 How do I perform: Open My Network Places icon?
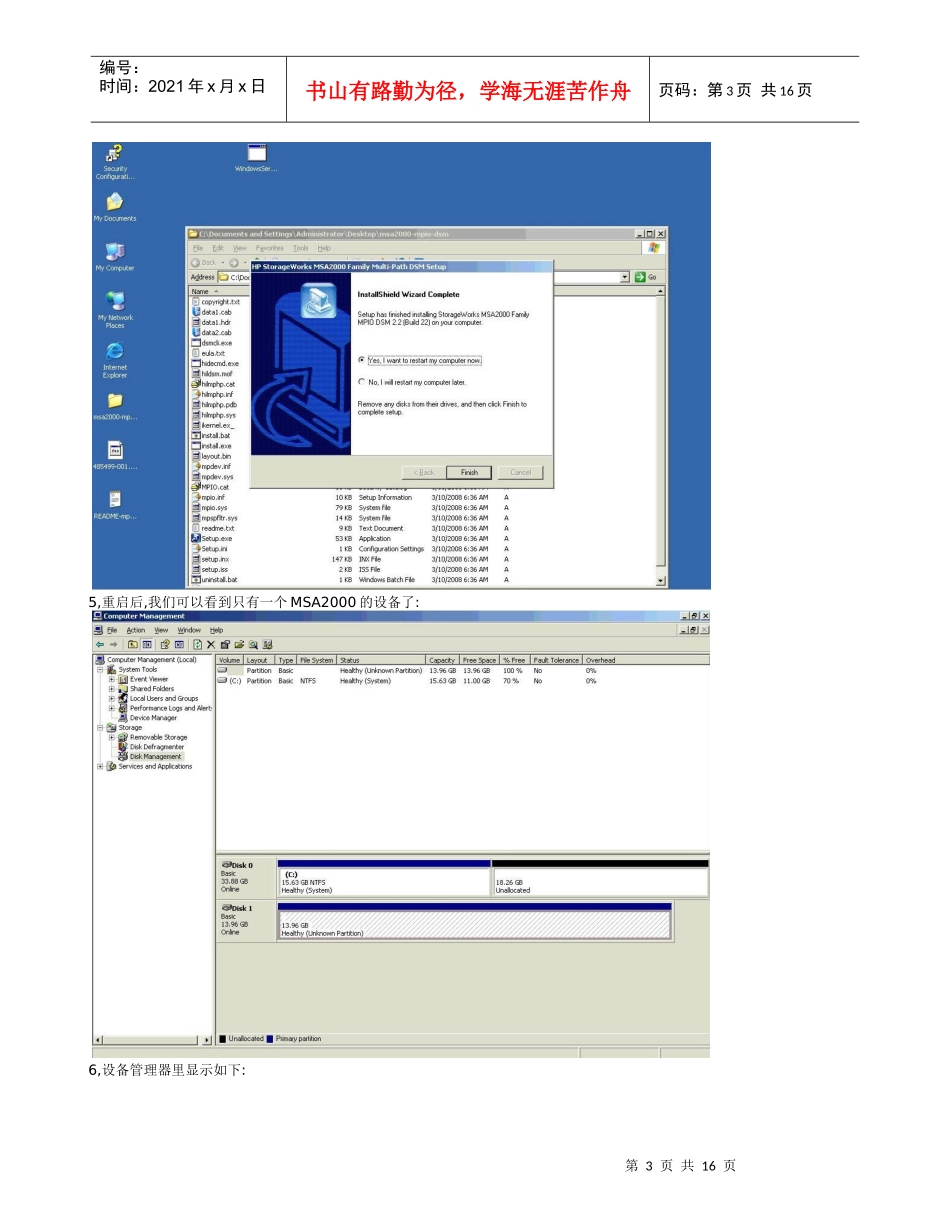115,300
